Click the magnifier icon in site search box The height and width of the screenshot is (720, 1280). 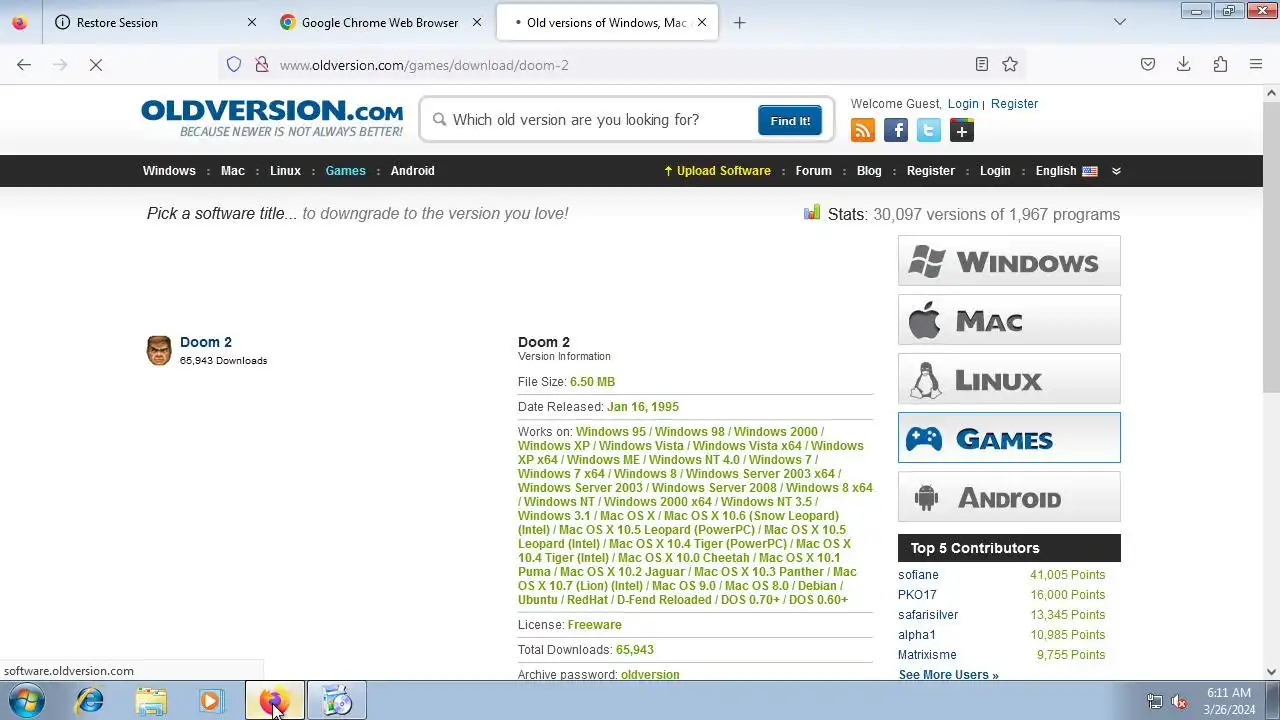[x=439, y=120]
